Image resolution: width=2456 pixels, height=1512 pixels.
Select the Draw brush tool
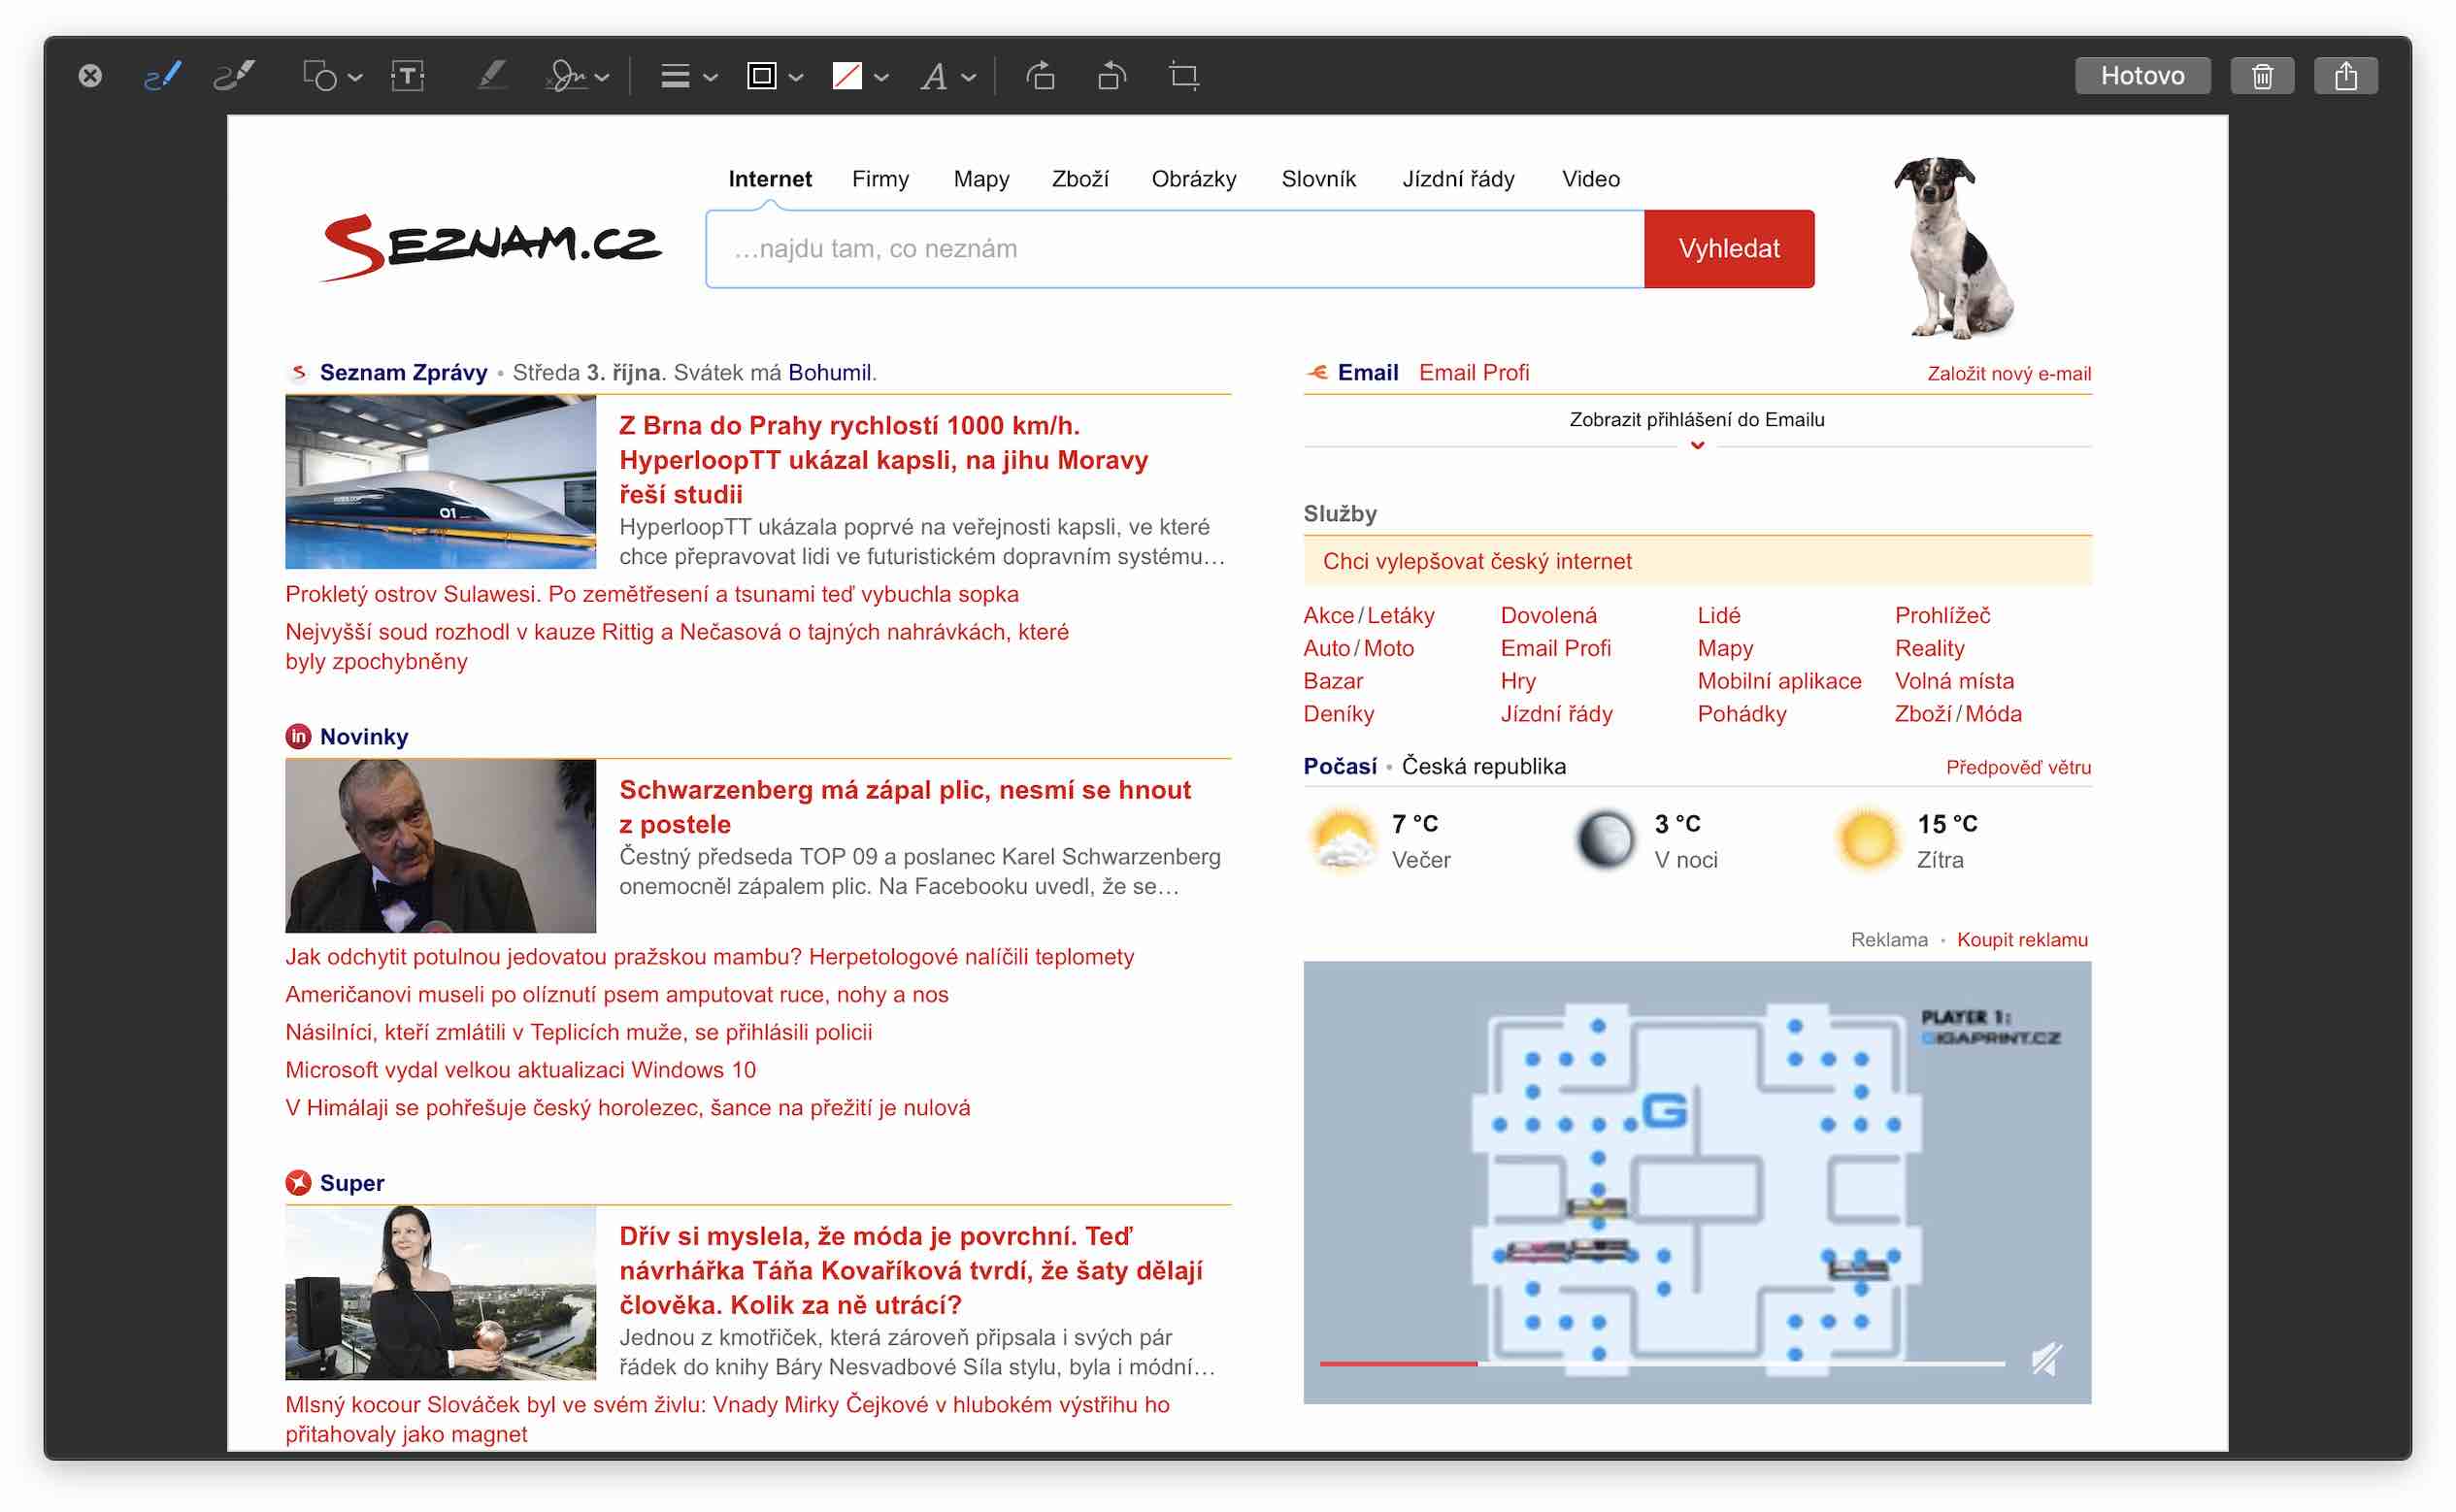tap(234, 76)
